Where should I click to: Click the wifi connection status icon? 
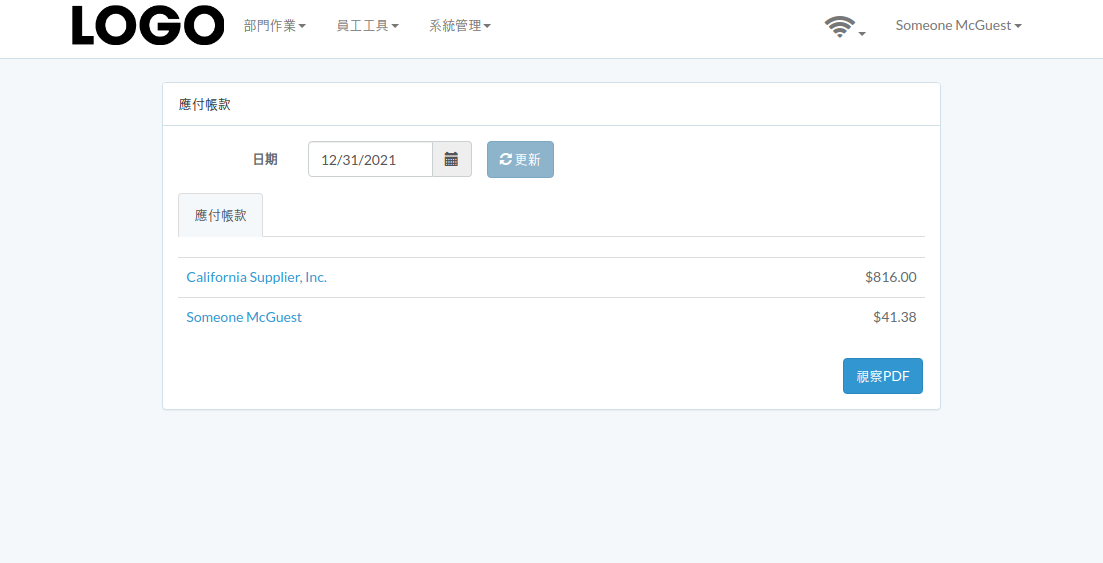point(840,27)
